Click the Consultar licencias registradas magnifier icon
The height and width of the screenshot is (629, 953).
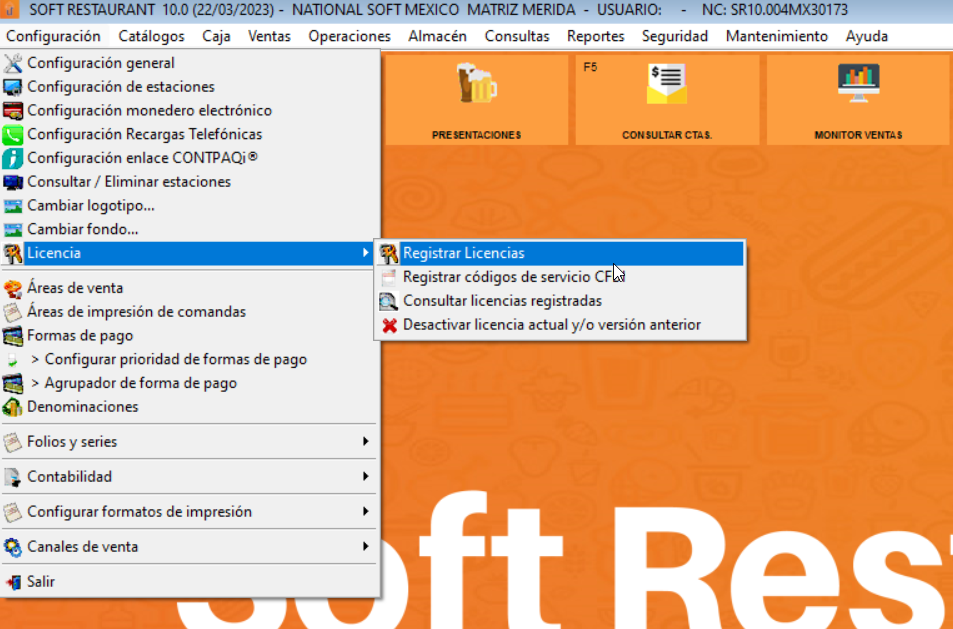(x=389, y=301)
